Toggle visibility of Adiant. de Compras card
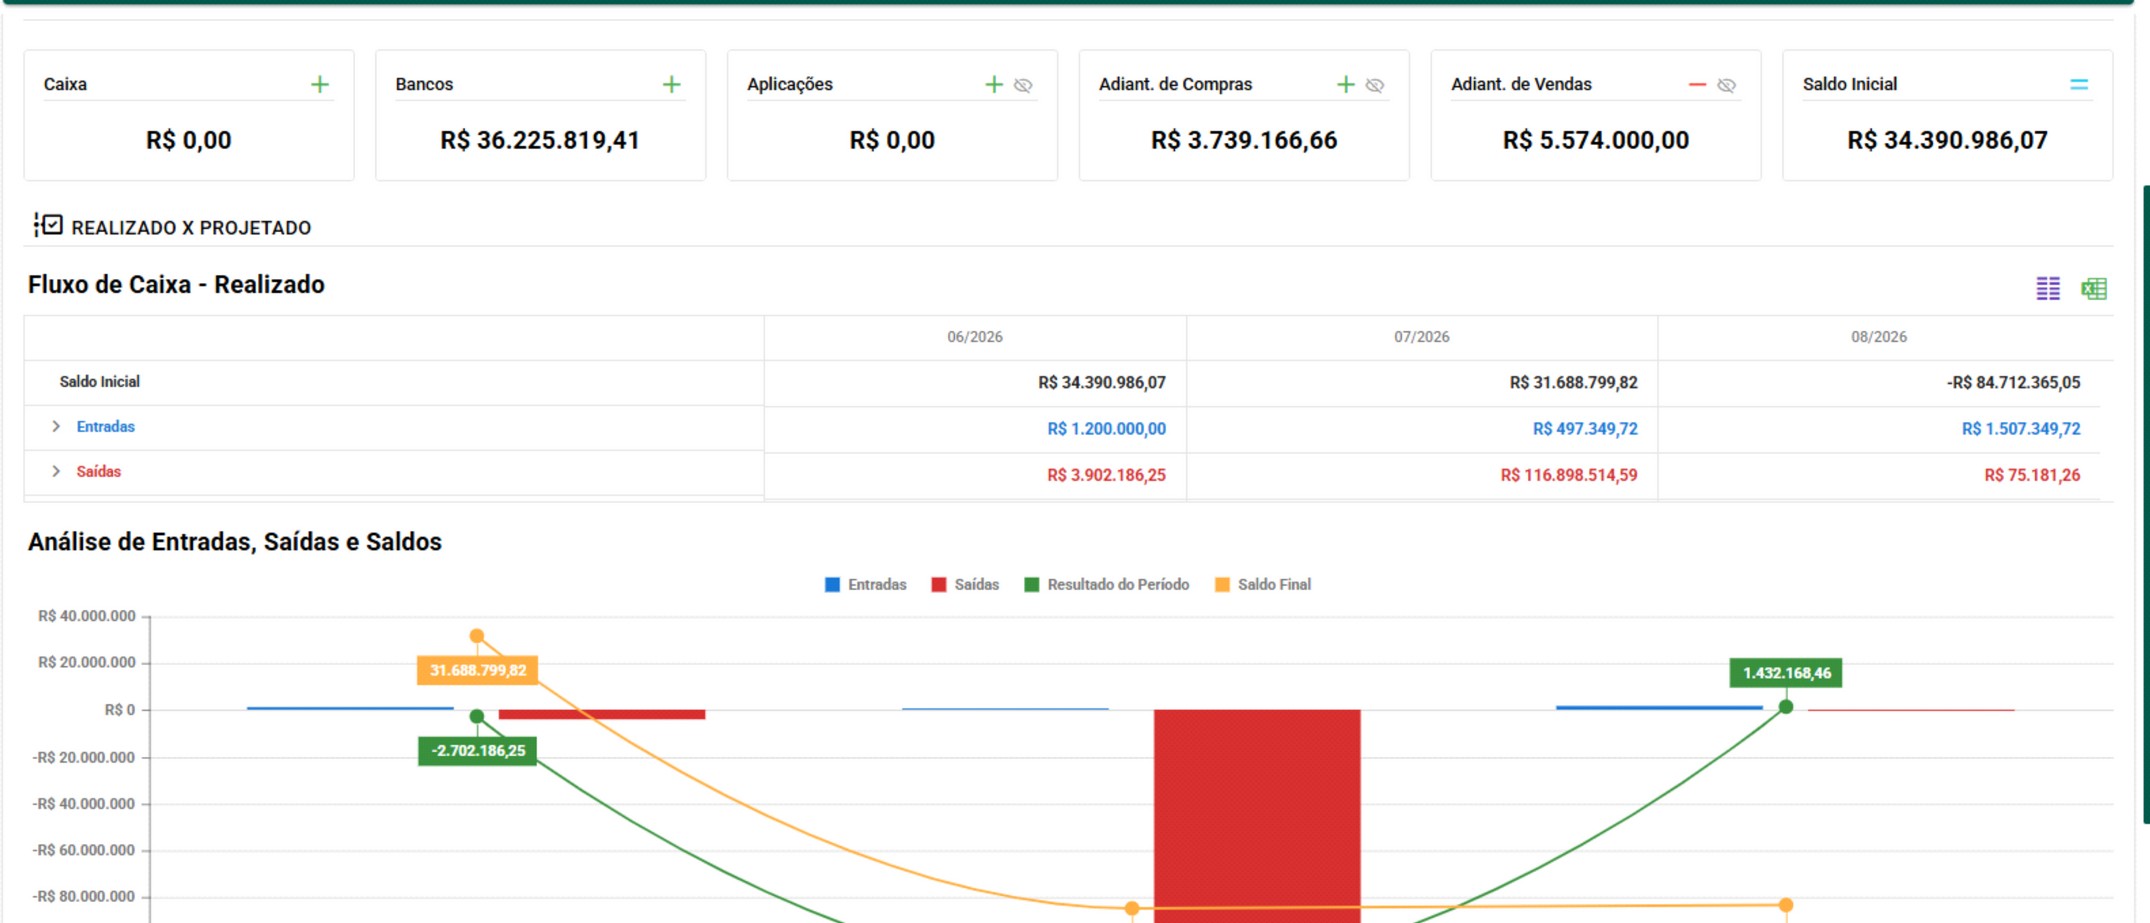The image size is (2150, 923). pos(1375,85)
